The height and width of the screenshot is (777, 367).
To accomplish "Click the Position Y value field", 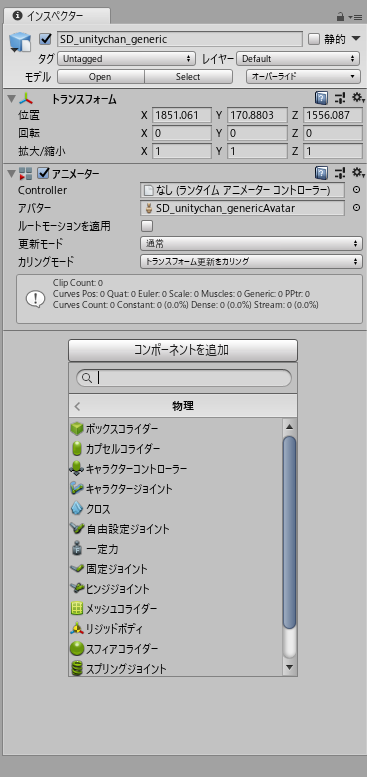I will [257, 115].
